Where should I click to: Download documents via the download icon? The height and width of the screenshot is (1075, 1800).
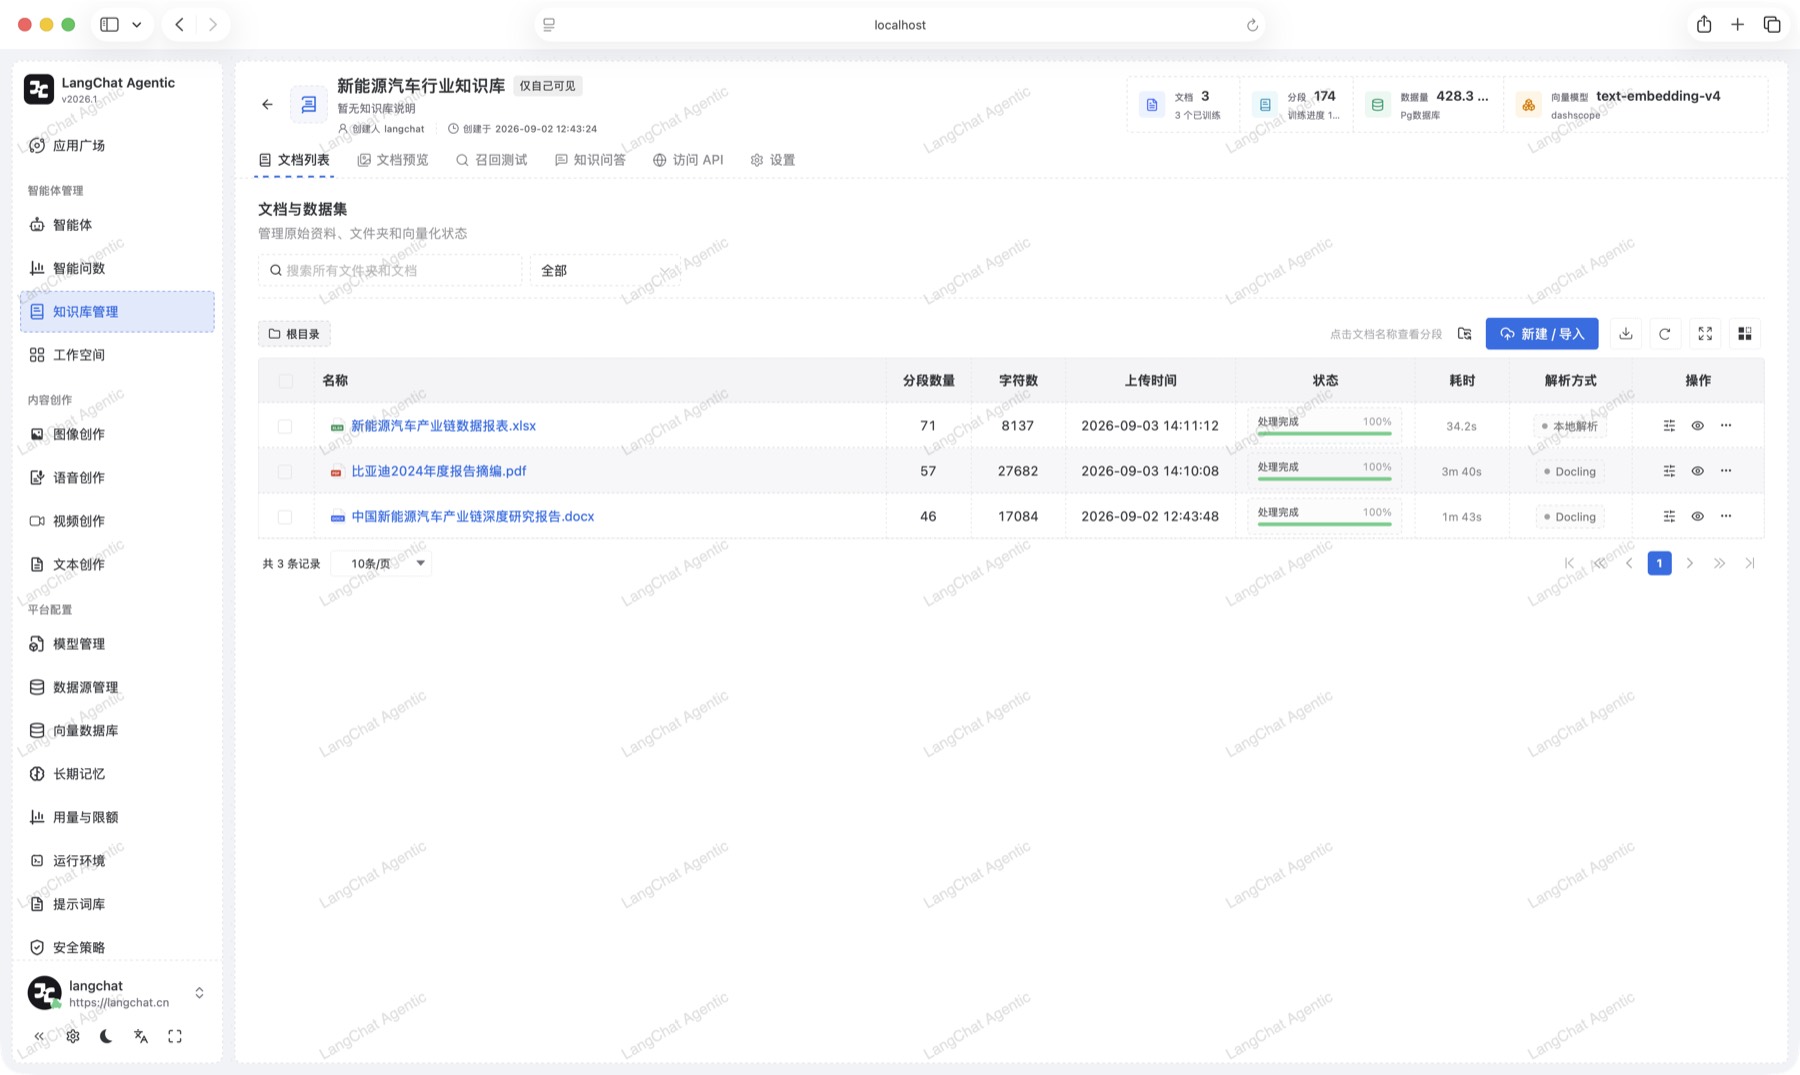pyautogui.click(x=1626, y=334)
